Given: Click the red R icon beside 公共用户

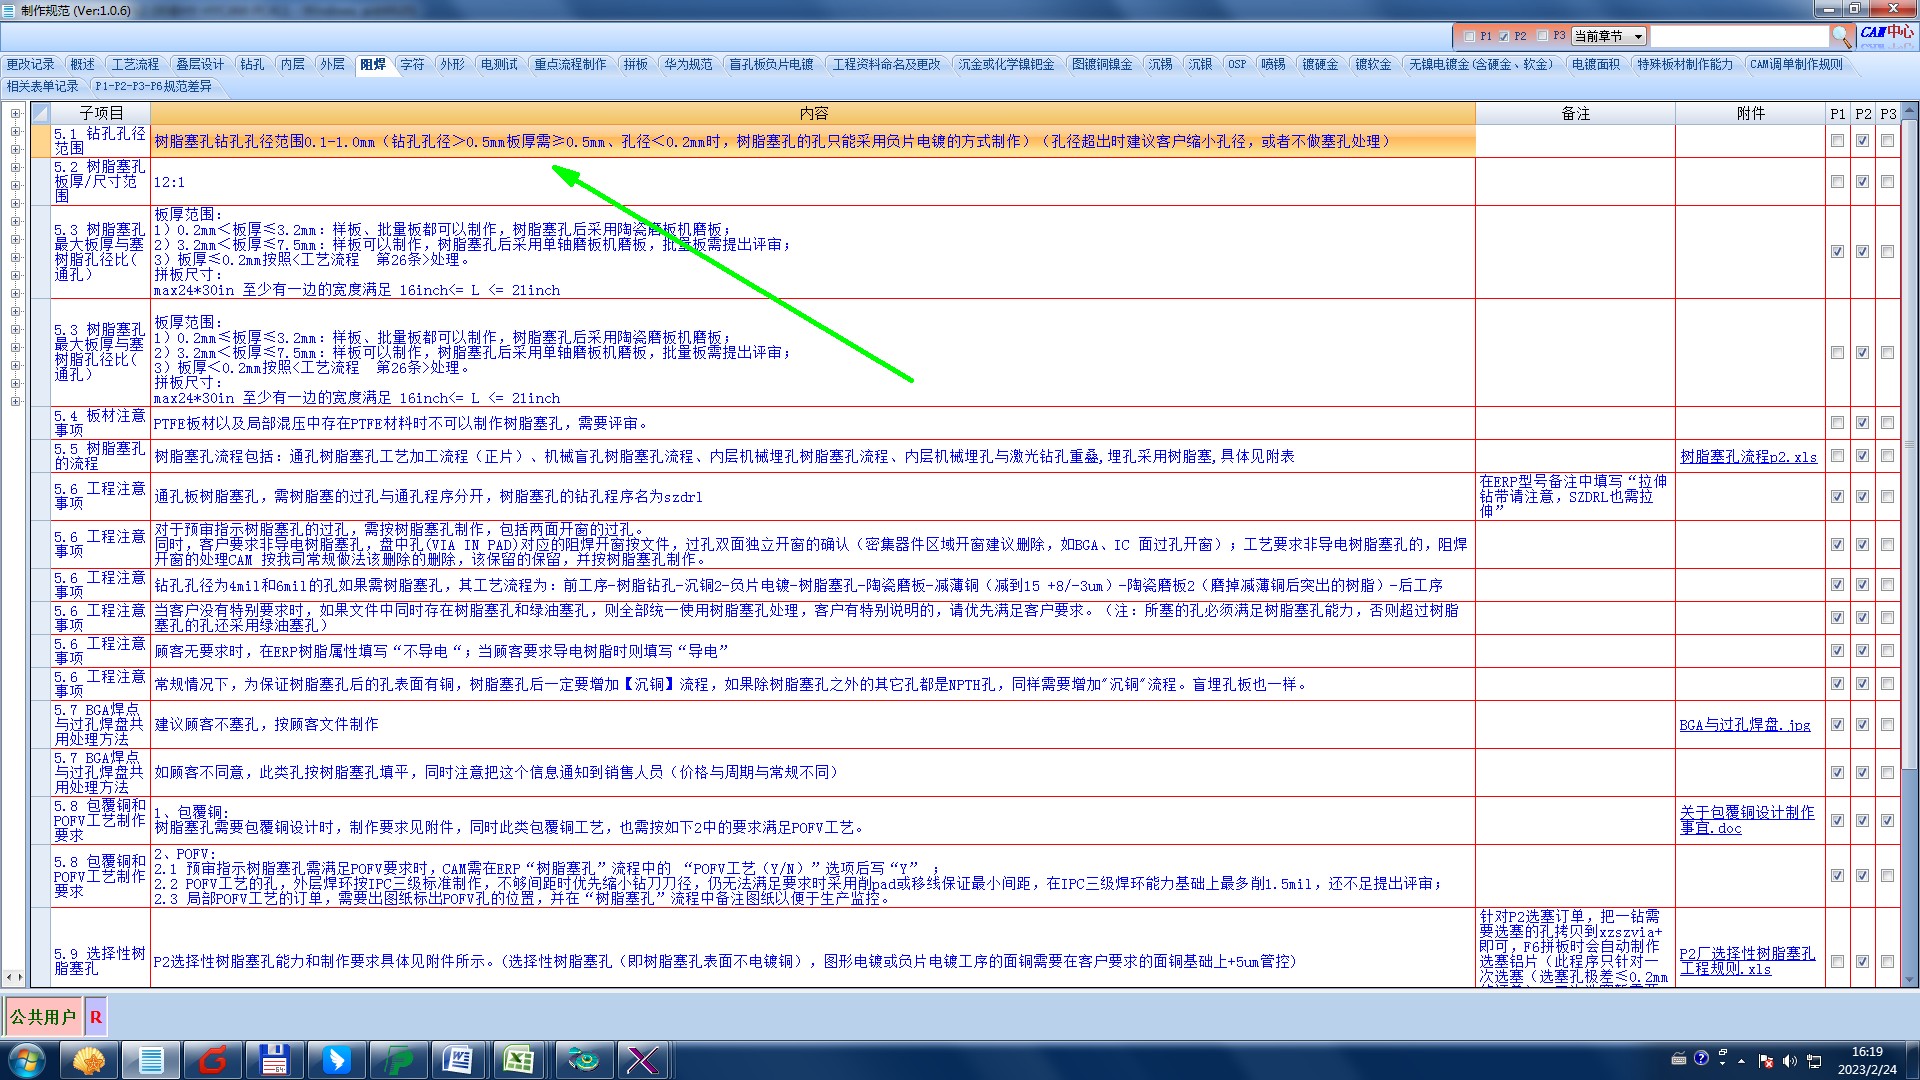Looking at the screenshot, I should [96, 1017].
